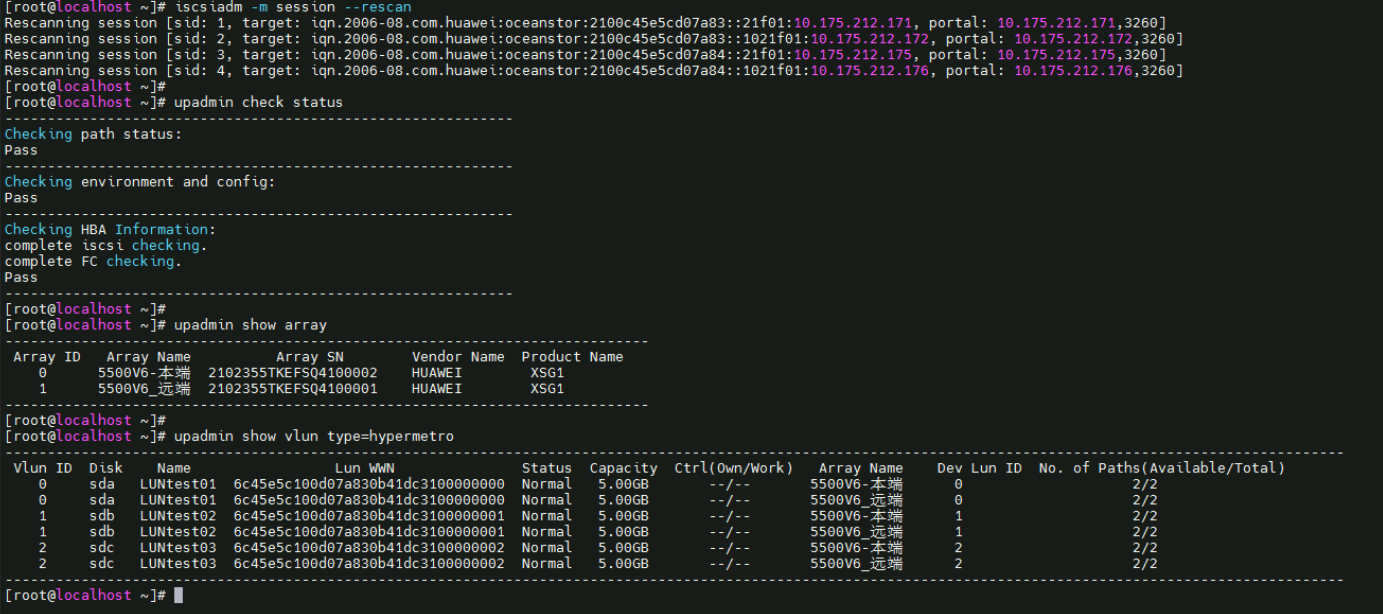Click the "Lun WWN" column header
The height and width of the screenshot is (614, 1383).
pos(364,468)
